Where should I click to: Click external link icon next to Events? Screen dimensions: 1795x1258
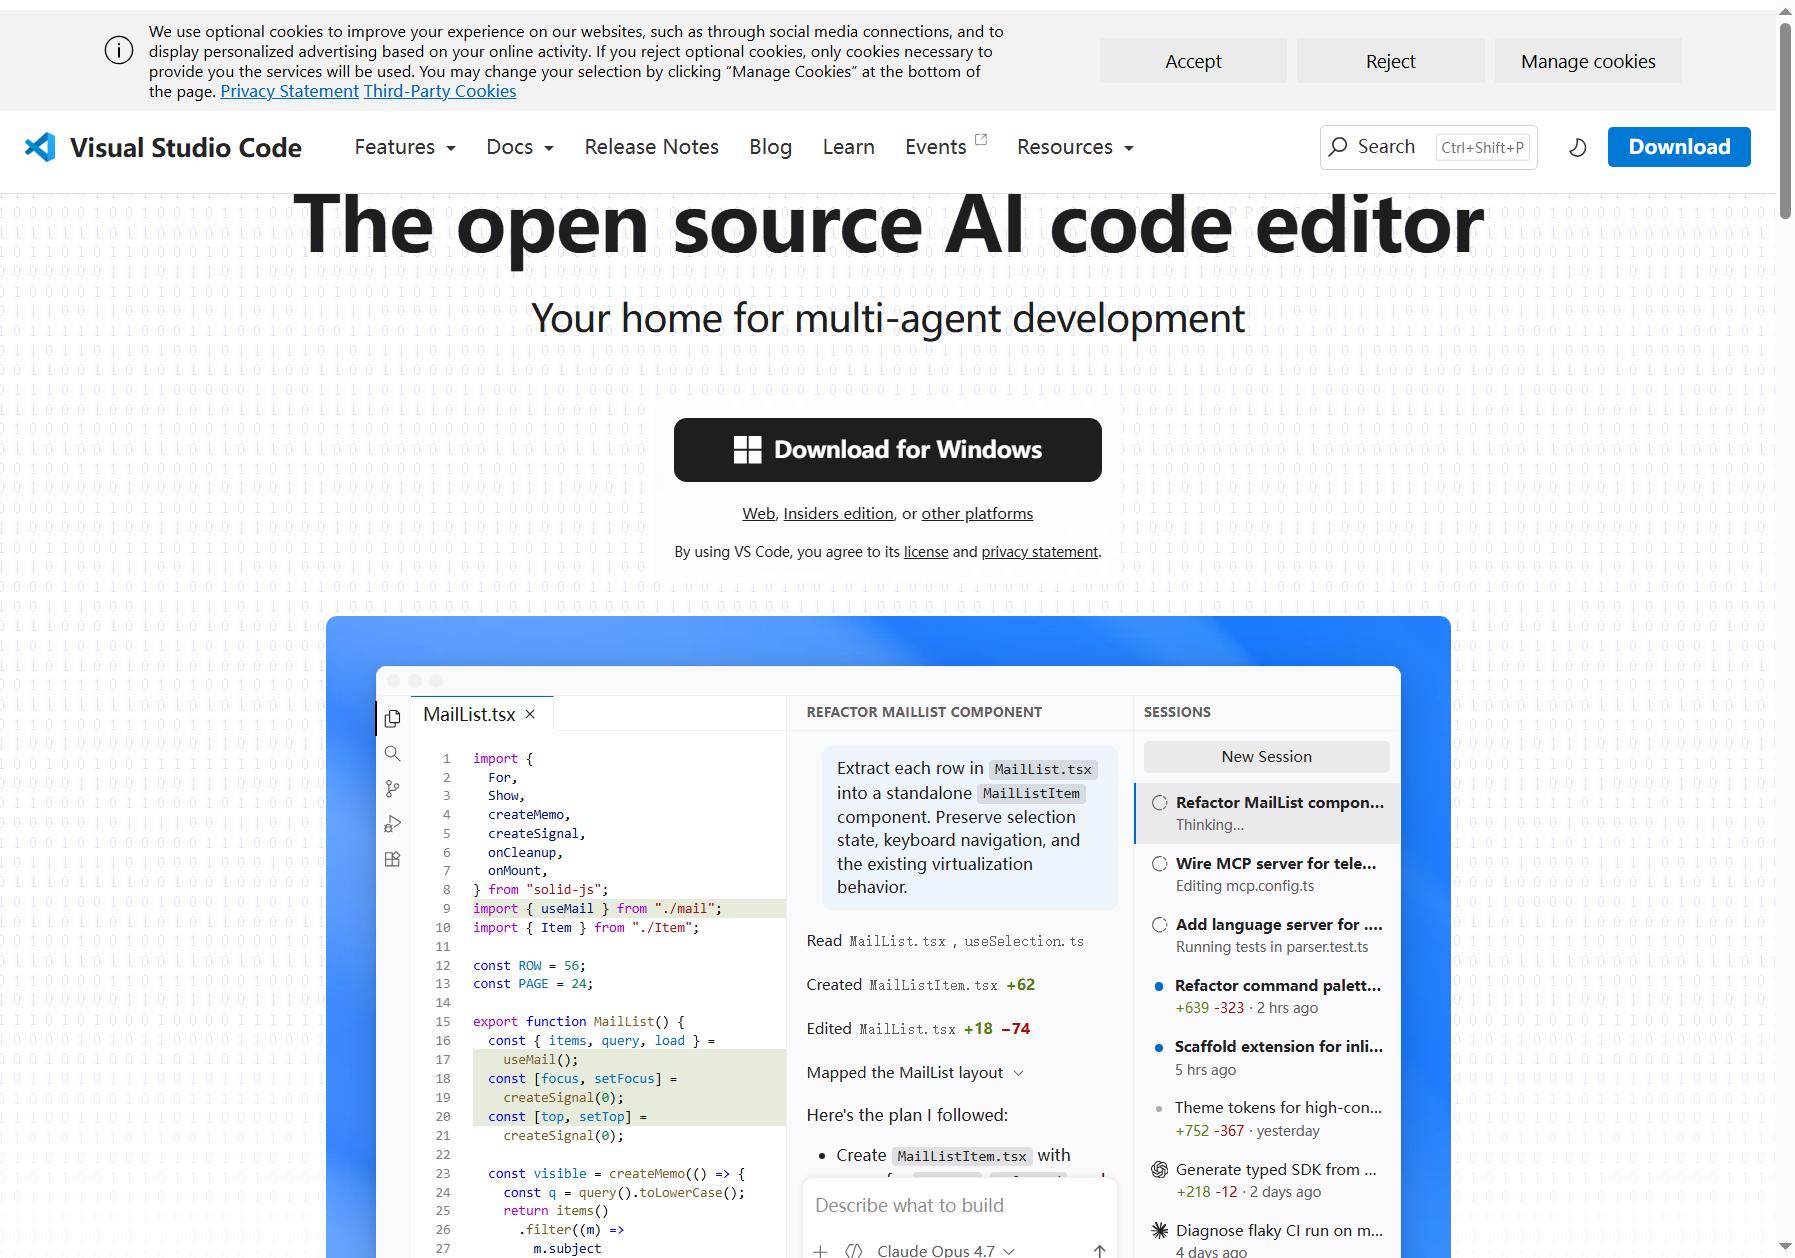[x=981, y=139]
